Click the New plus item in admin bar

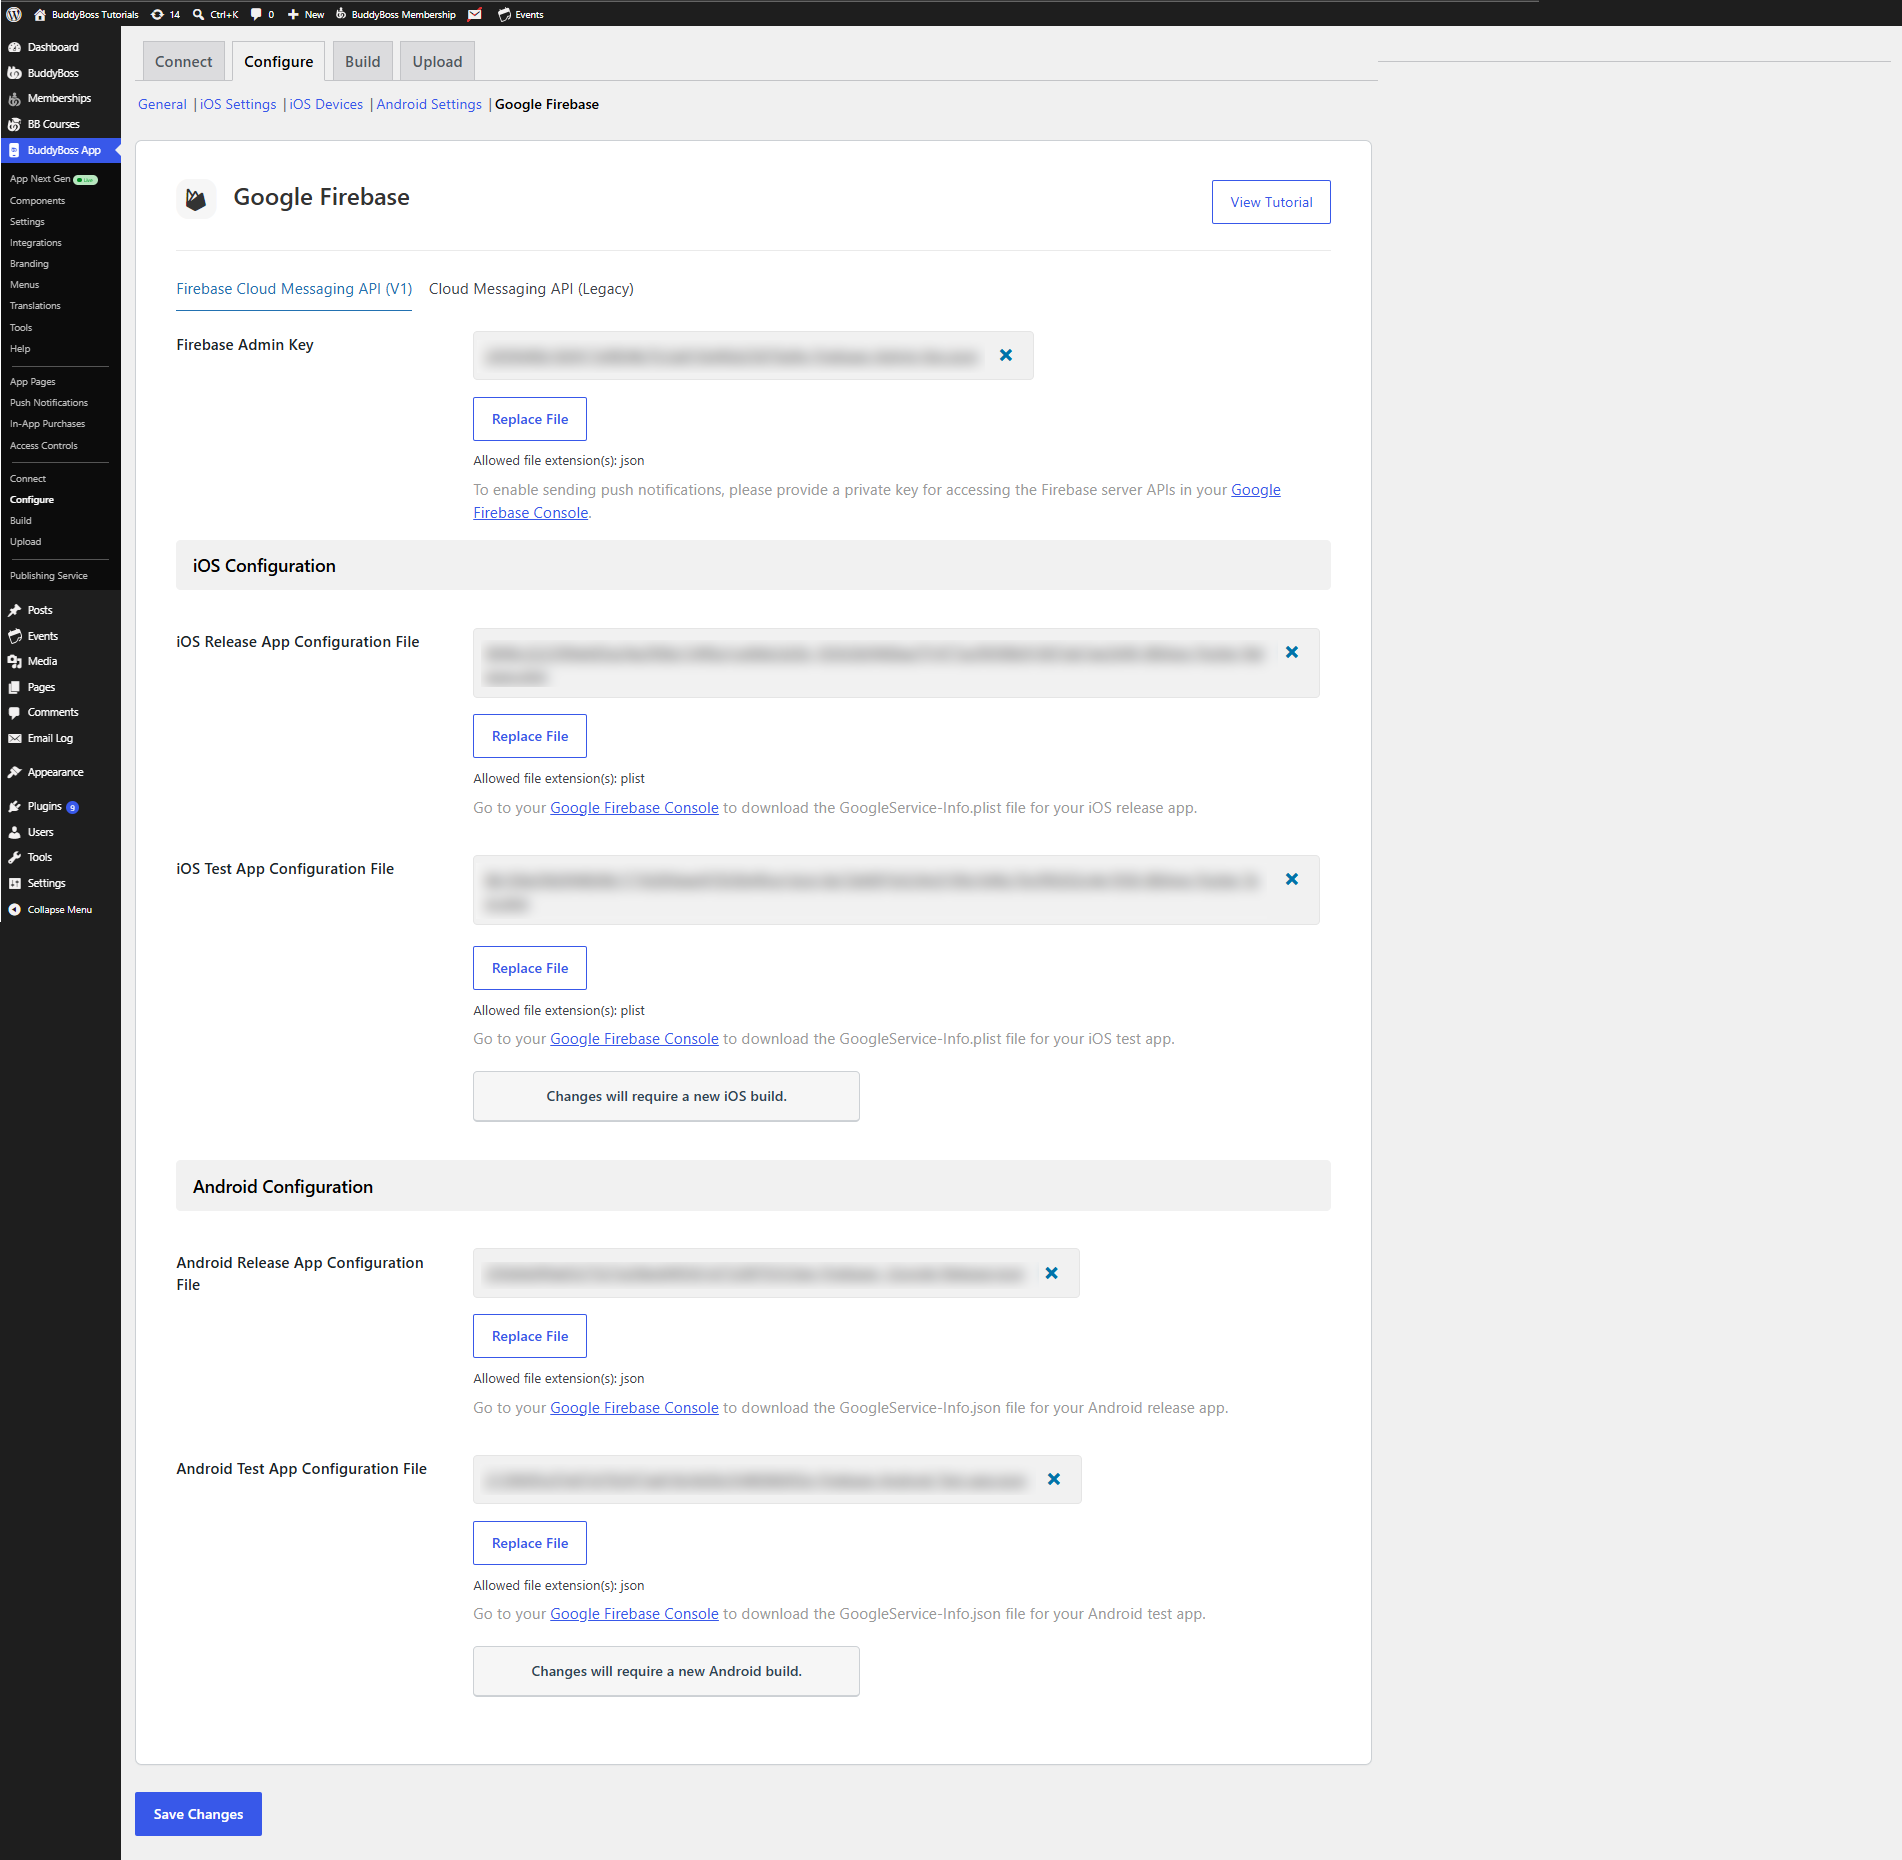306,14
